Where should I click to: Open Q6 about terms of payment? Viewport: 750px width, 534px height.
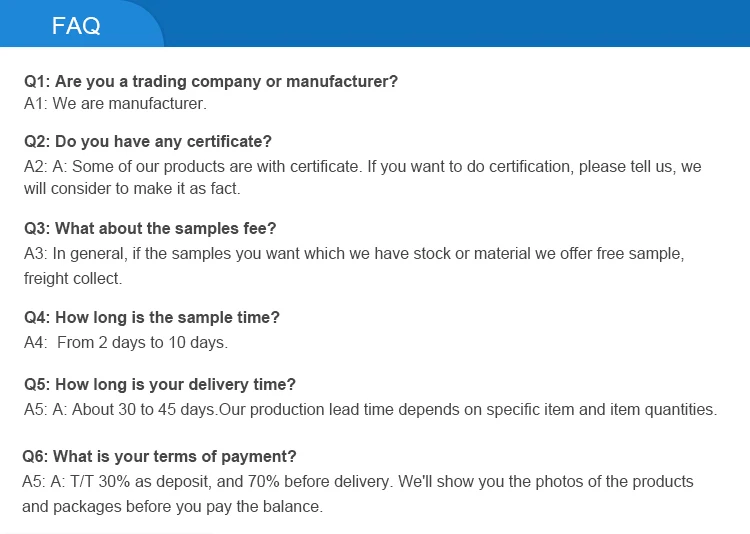[x=159, y=456]
